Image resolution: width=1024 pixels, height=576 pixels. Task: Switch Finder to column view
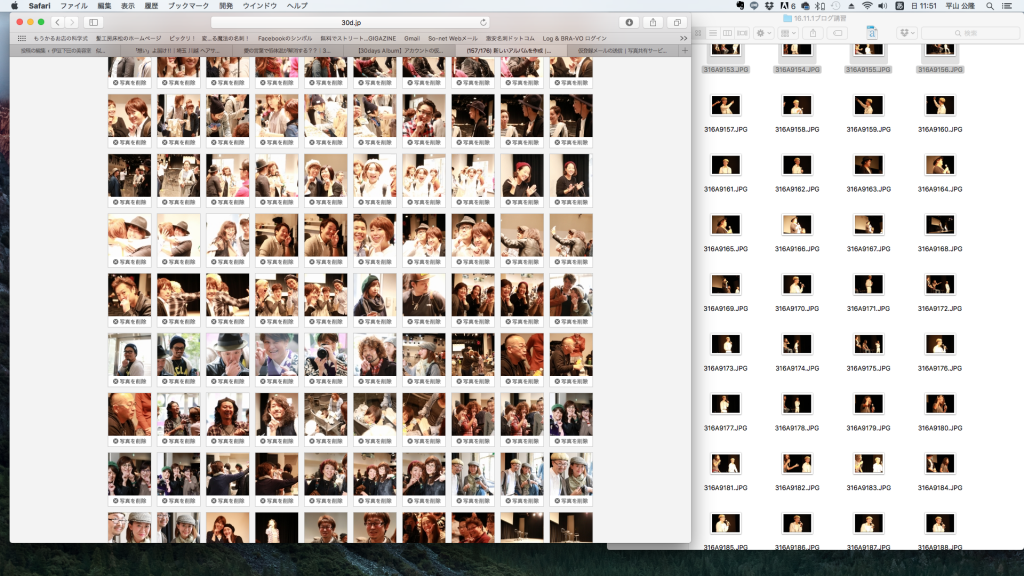click(728, 33)
